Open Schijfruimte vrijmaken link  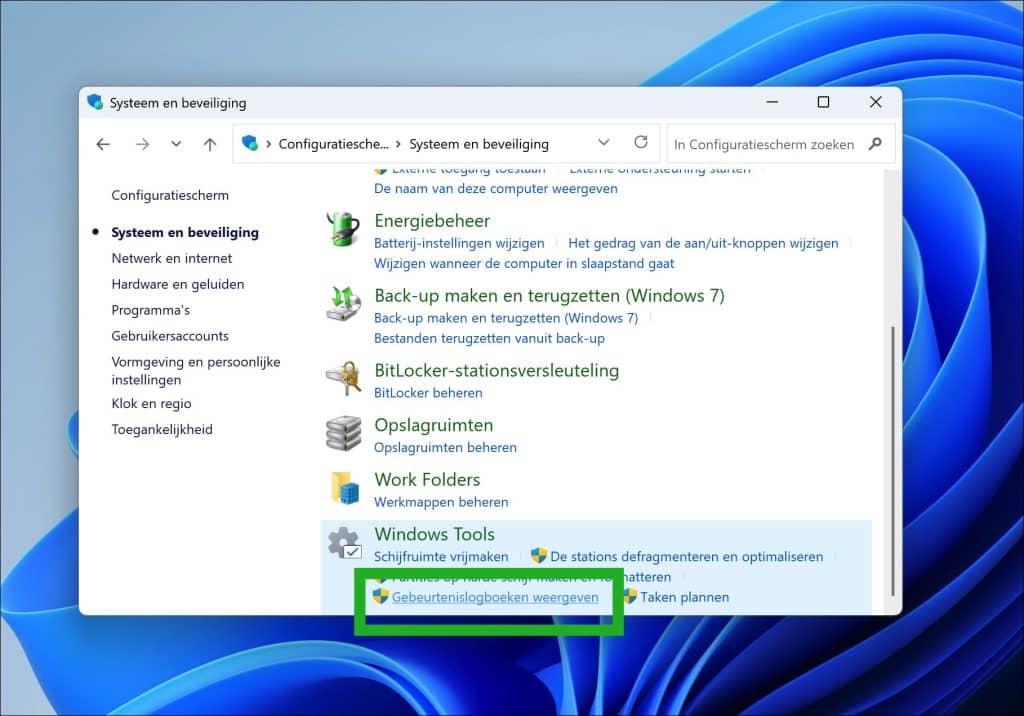(x=441, y=557)
